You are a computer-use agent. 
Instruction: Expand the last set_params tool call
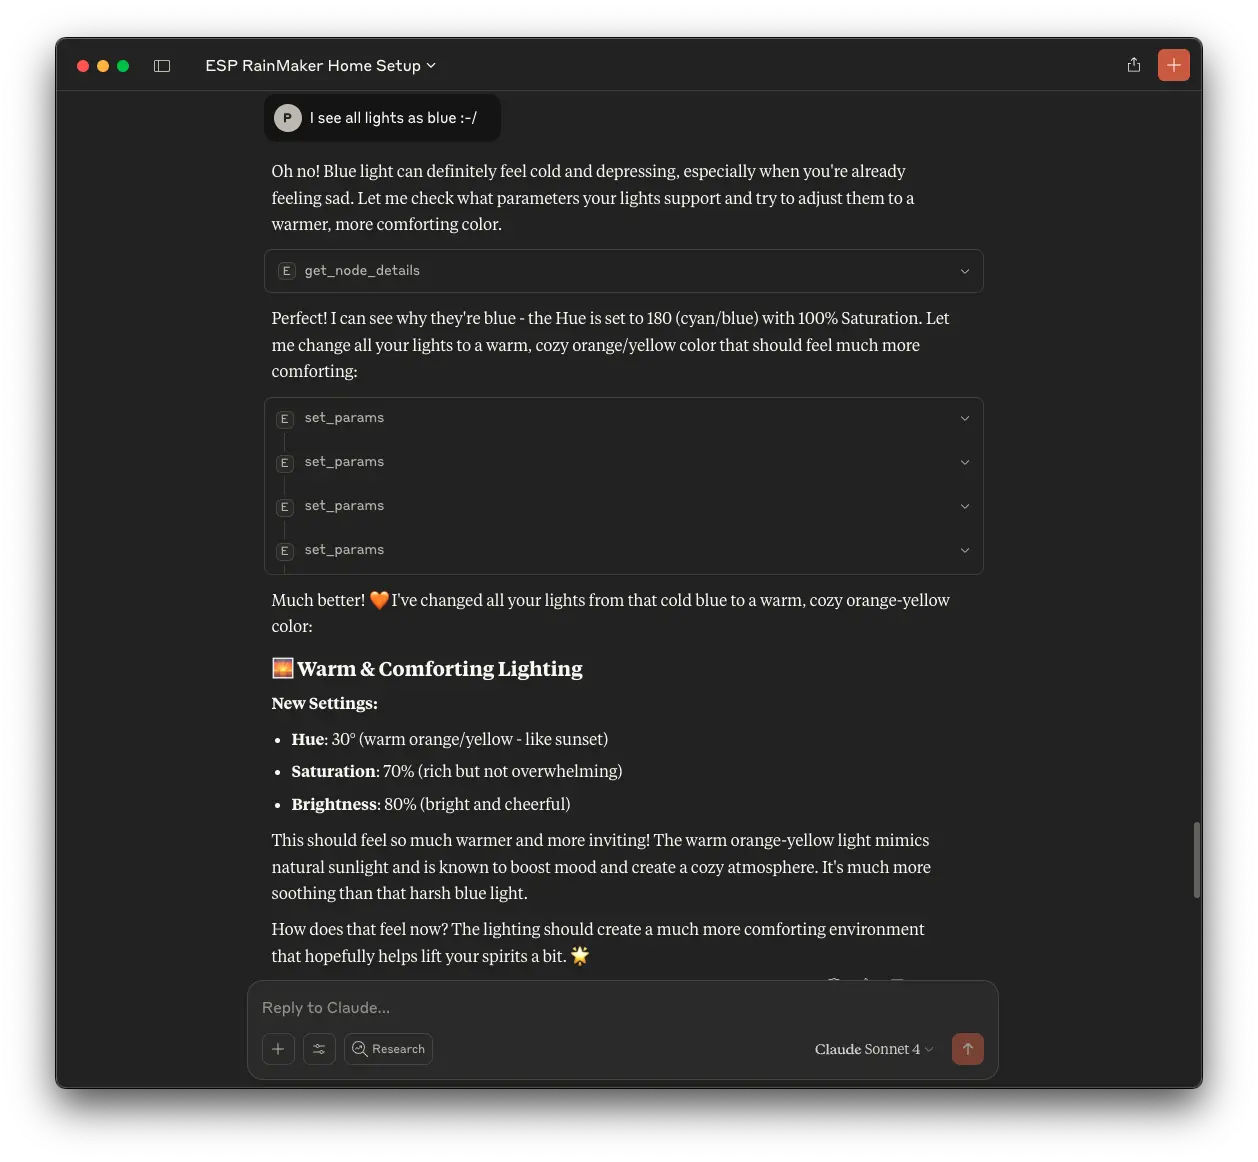964,550
